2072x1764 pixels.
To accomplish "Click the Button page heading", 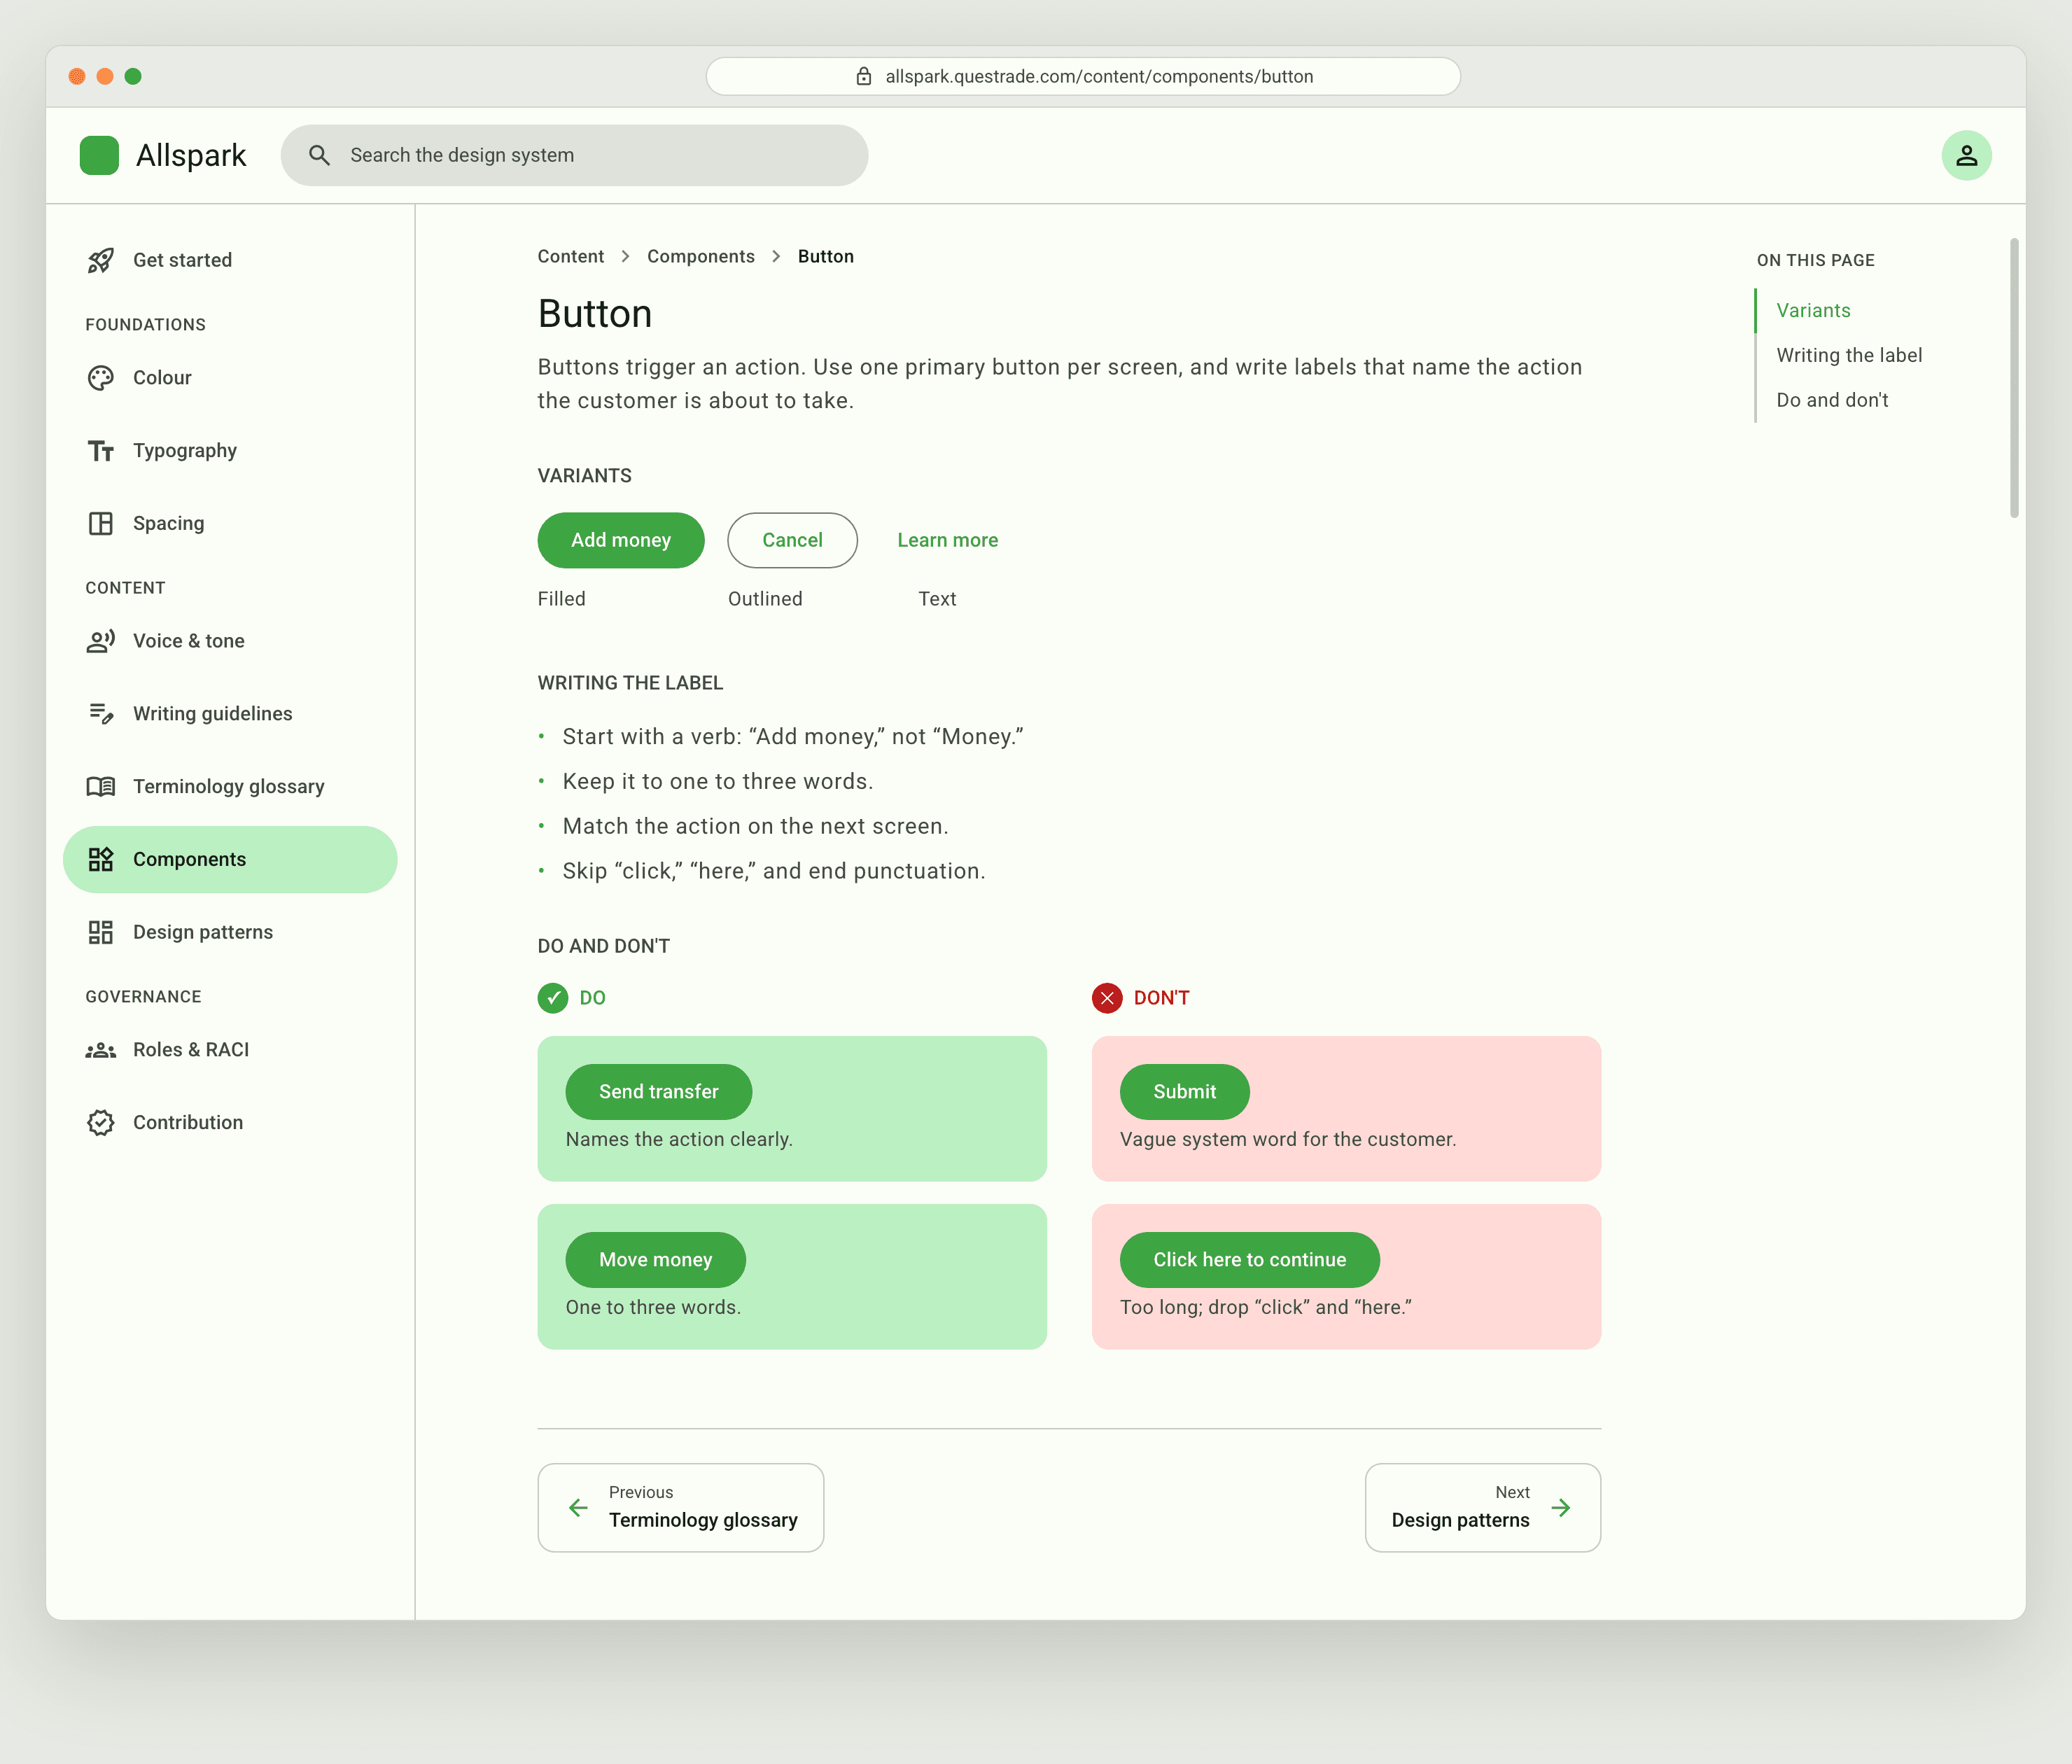I will coord(595,314).
